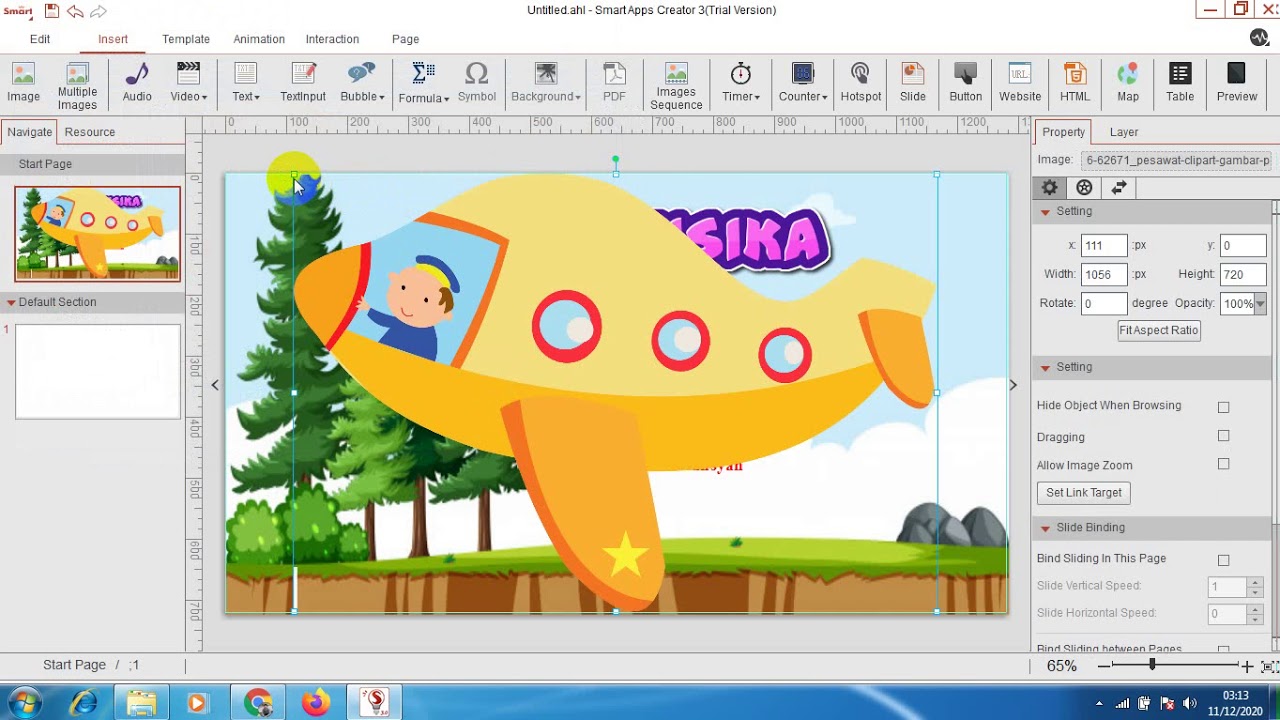
Task: Switch to the Edit tab
Action: [x=40, y=39]
